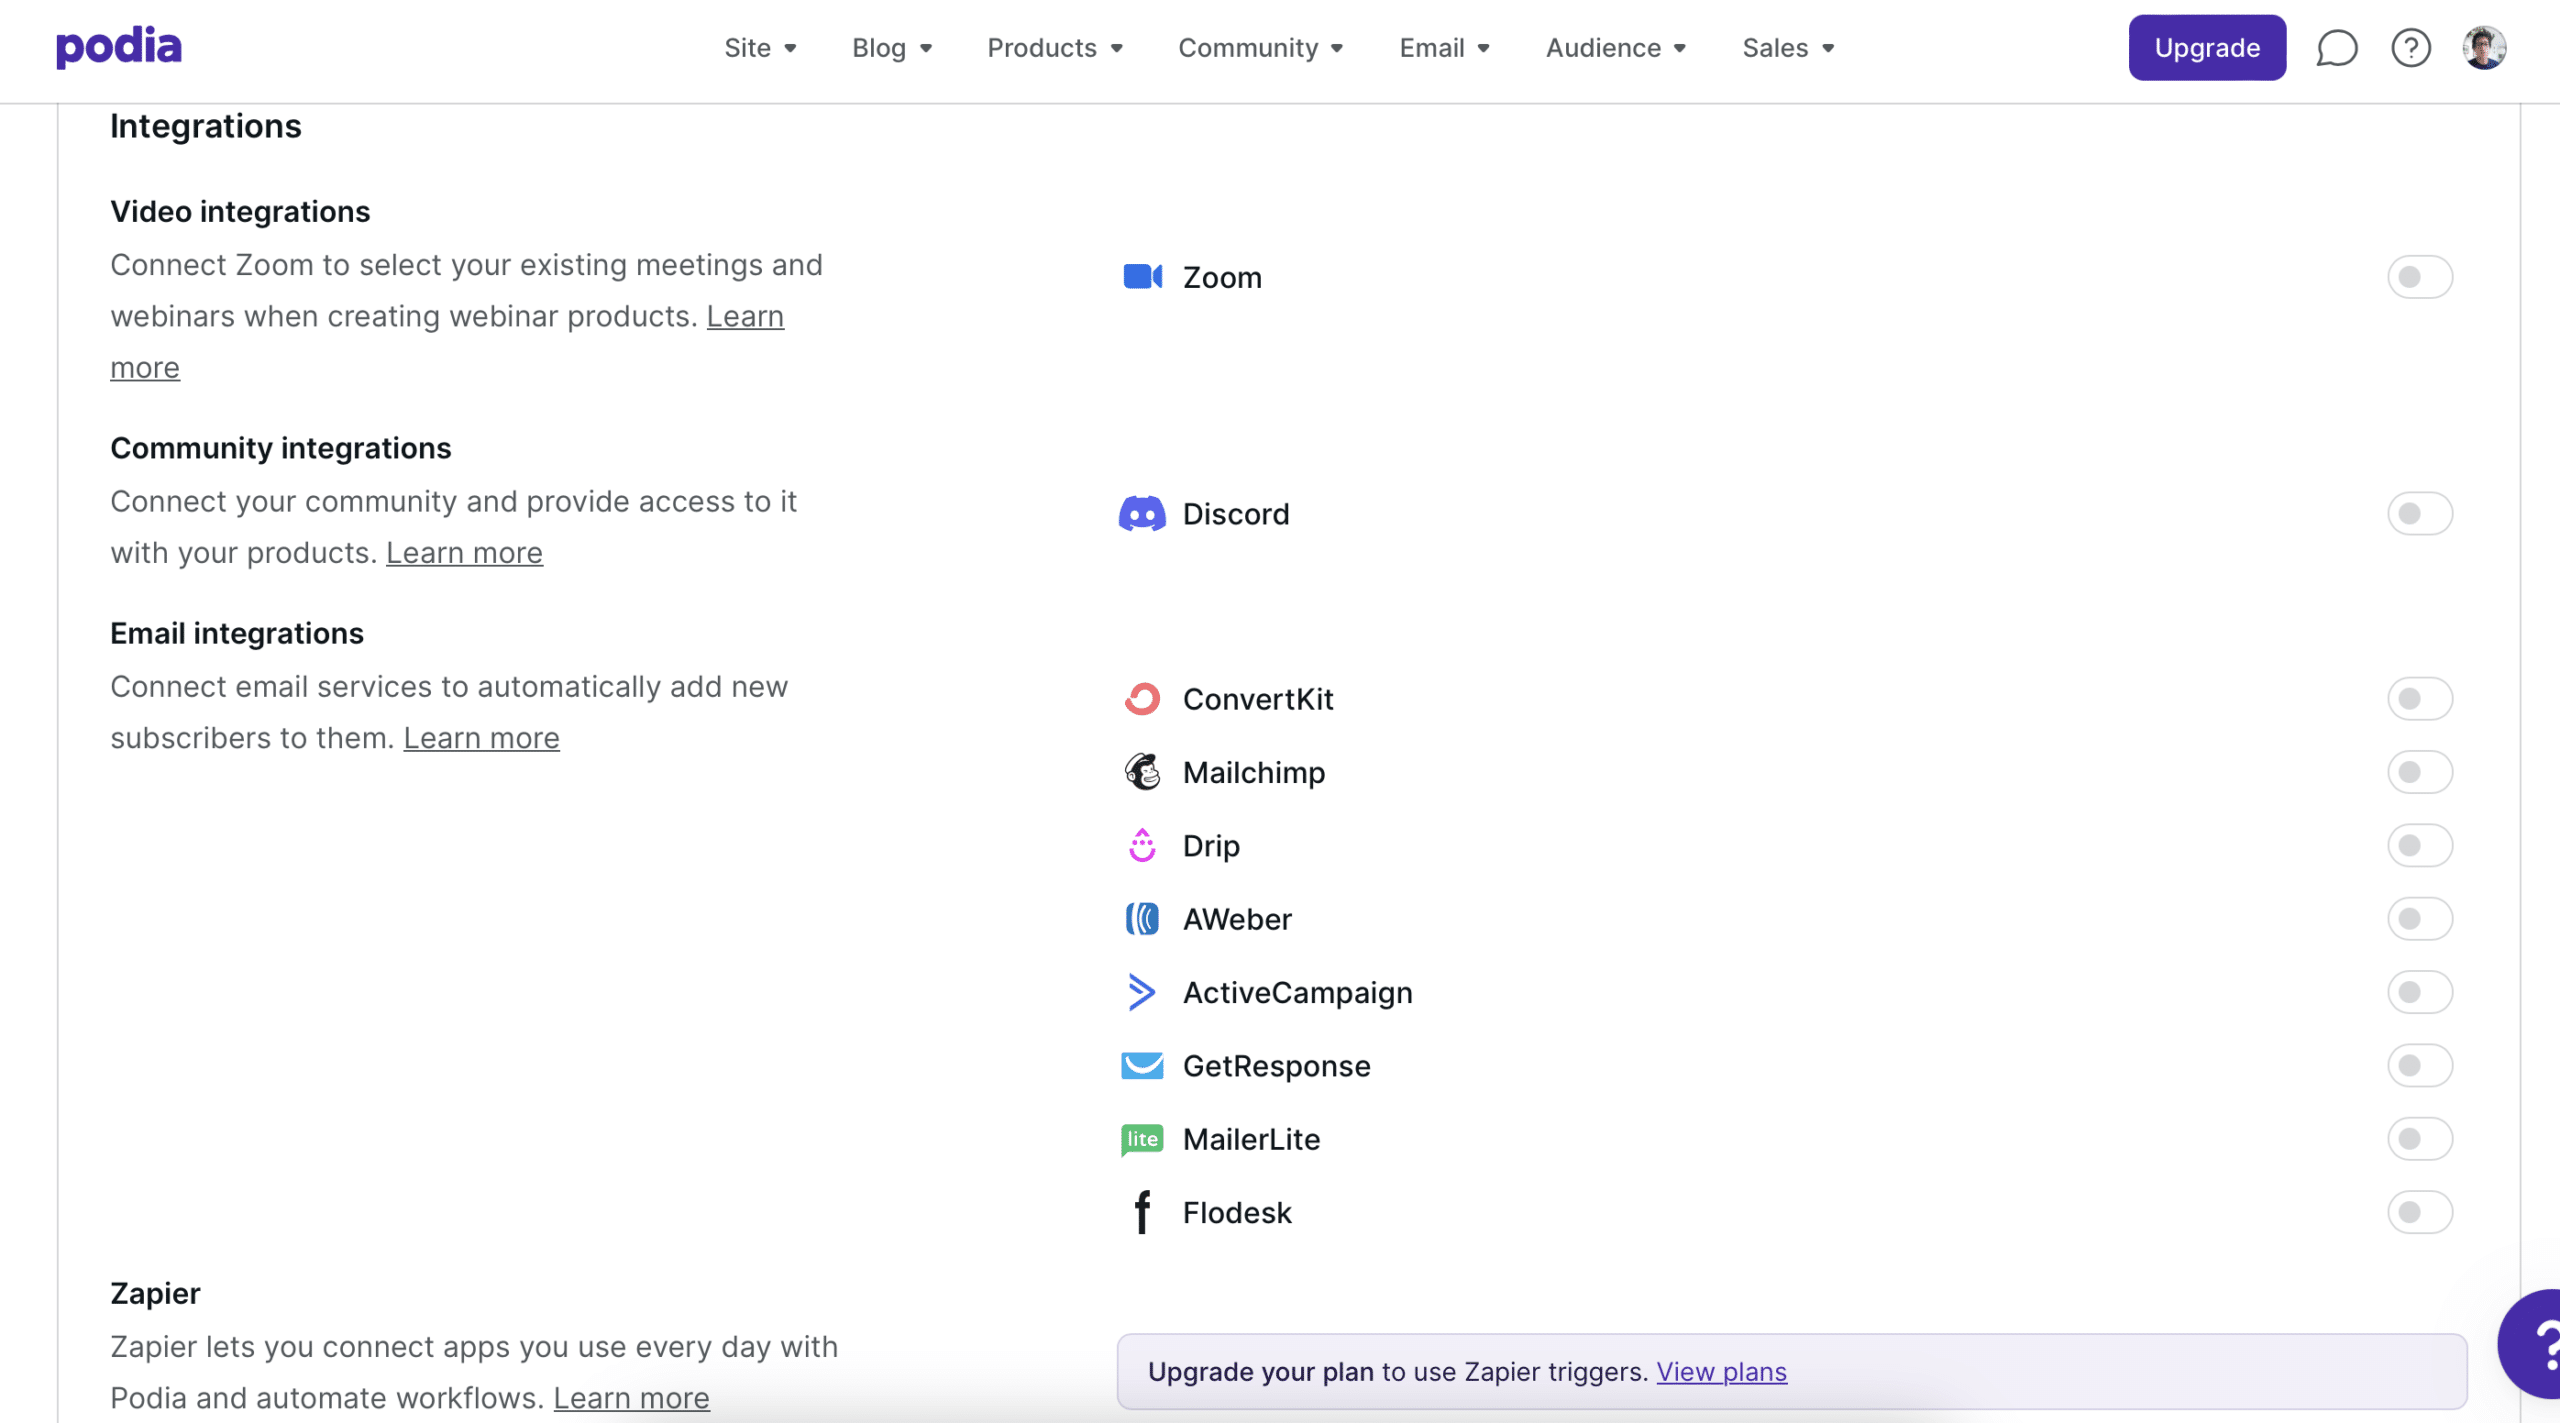Expand the Email dropdown menu
This screenshot has height=1423, width=2560.
click(1445, 48)
